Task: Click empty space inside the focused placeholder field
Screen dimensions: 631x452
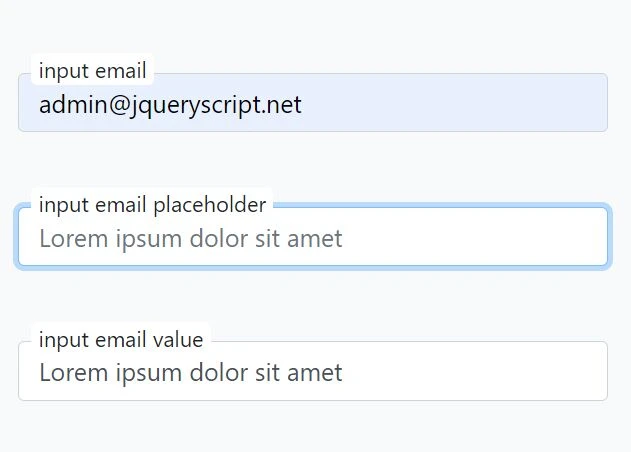Action: coord(480,238)
